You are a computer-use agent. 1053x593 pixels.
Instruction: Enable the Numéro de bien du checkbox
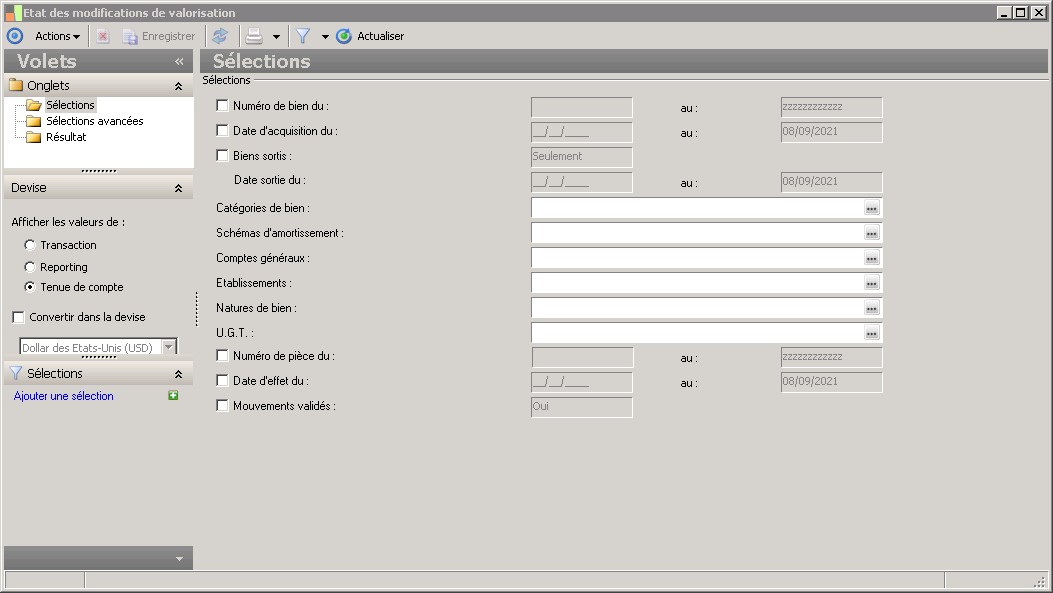222,105
